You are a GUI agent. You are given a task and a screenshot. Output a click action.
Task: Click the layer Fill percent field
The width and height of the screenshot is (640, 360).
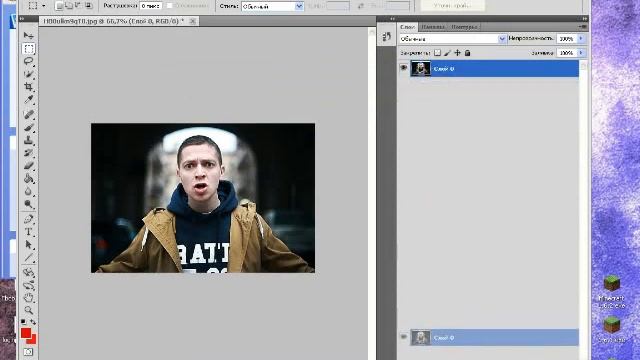tap(567, 53)
